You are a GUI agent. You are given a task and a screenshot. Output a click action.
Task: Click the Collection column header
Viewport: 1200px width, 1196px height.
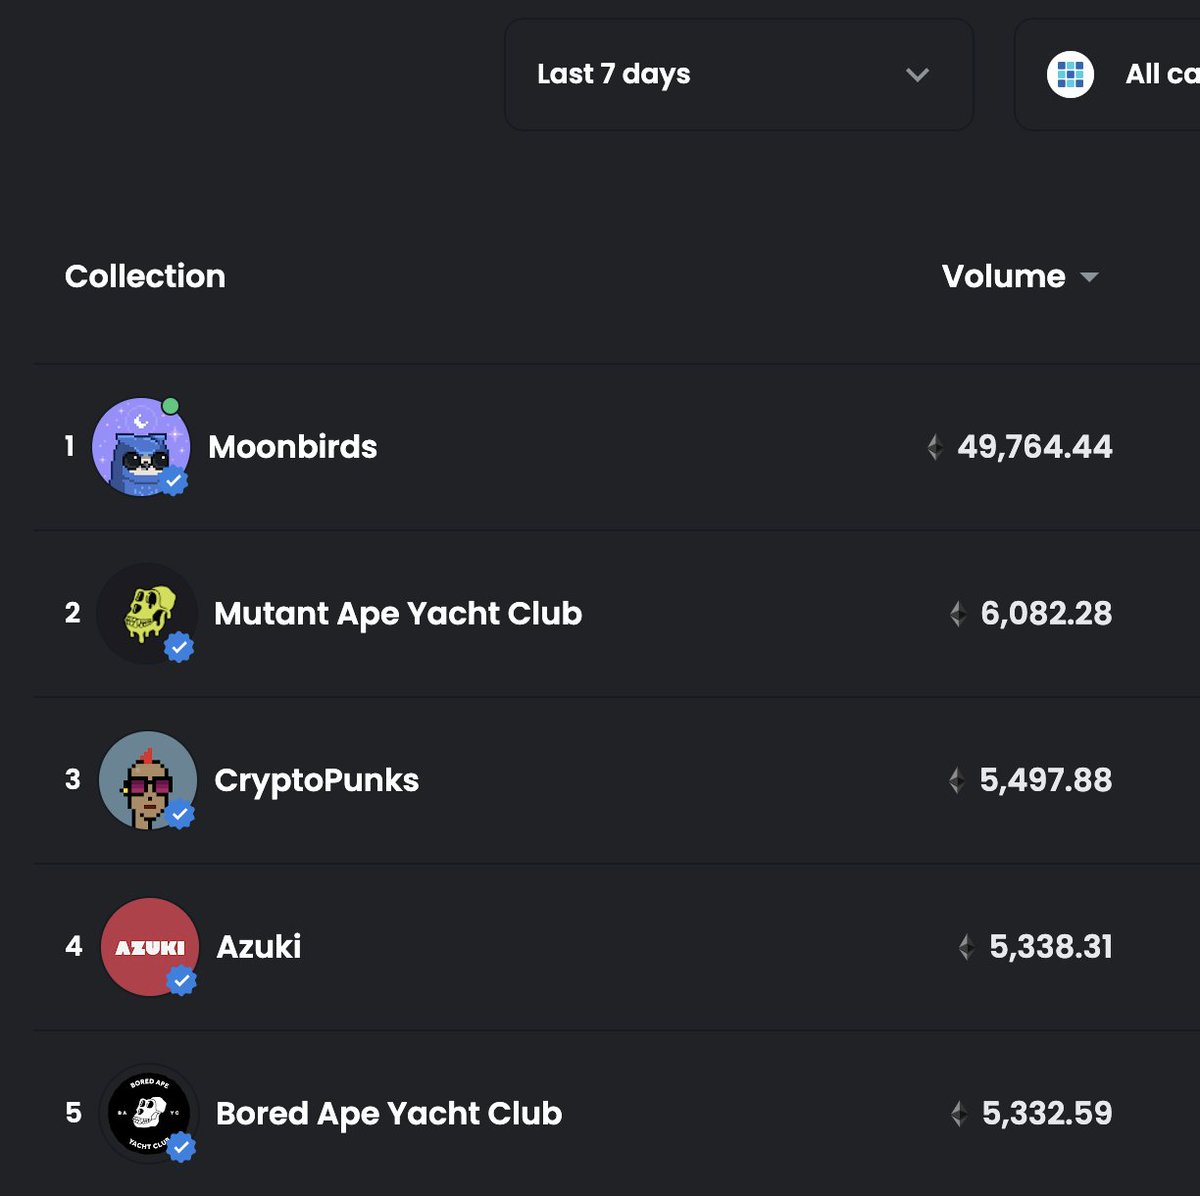coord(145,276)
